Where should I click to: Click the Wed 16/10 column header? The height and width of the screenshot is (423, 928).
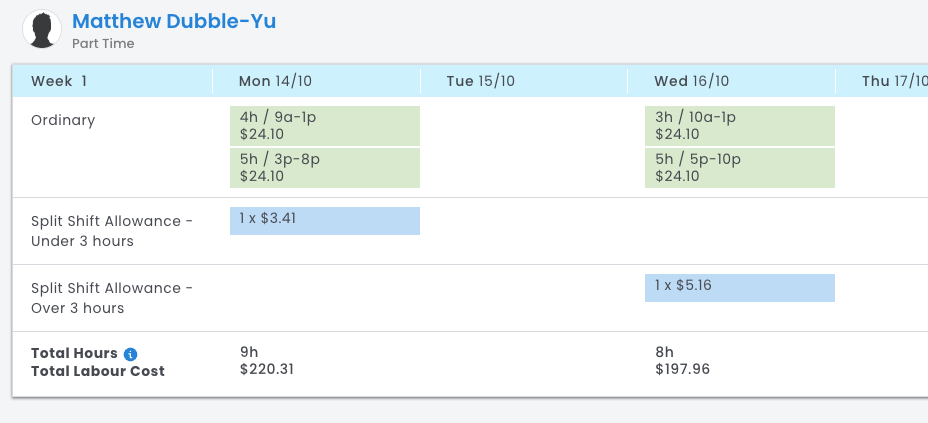click(692, 81)
